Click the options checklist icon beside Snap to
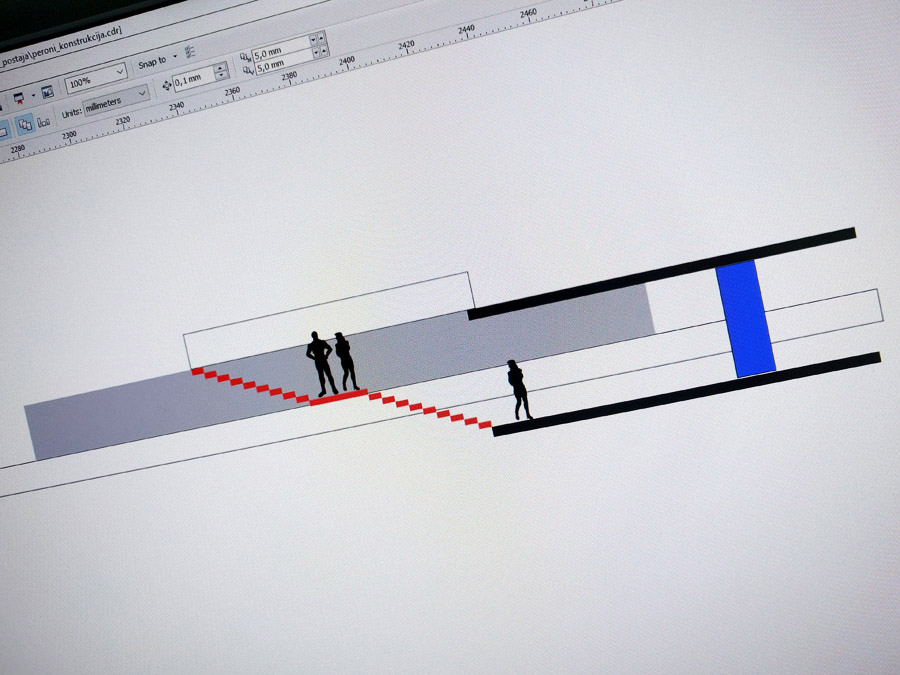Screen dimensions: 900x675 pos(190,53)
